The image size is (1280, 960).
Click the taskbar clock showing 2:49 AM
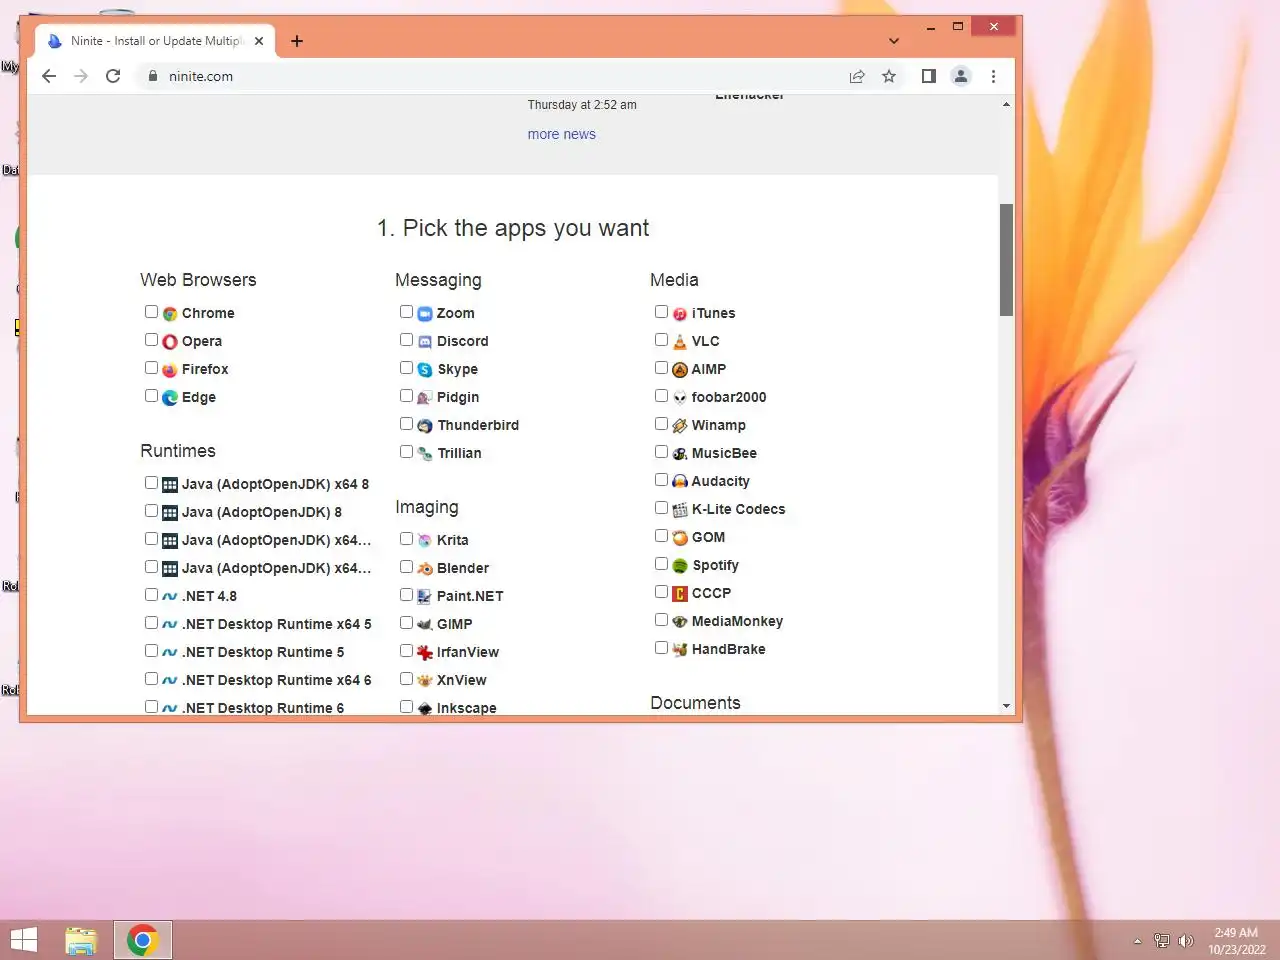pos(1236,941)
